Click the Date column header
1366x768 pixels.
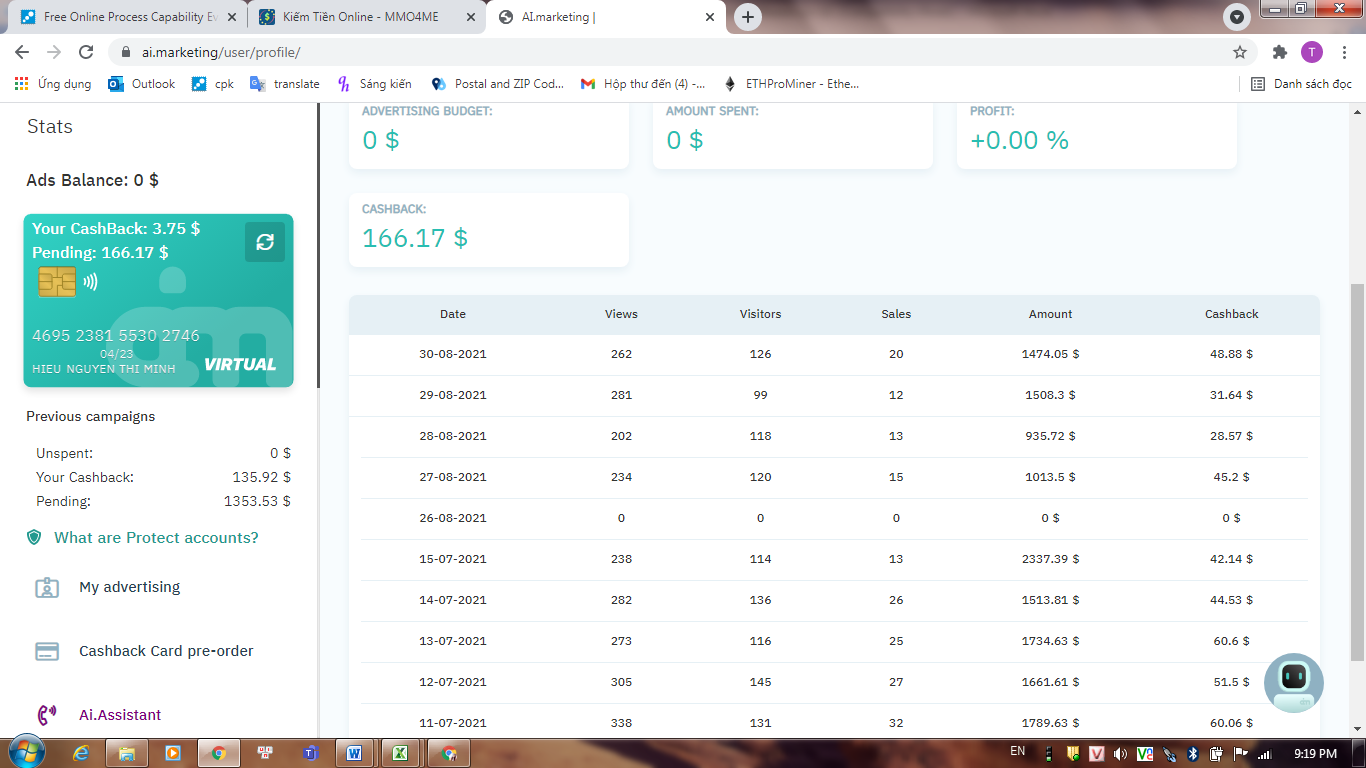tap(453, 314)
